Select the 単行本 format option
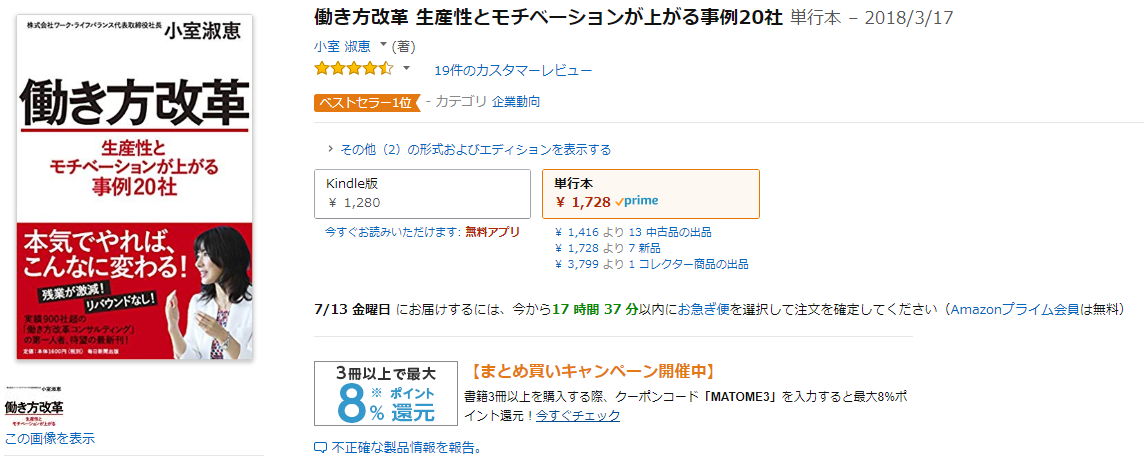 (x=651, y=194)
